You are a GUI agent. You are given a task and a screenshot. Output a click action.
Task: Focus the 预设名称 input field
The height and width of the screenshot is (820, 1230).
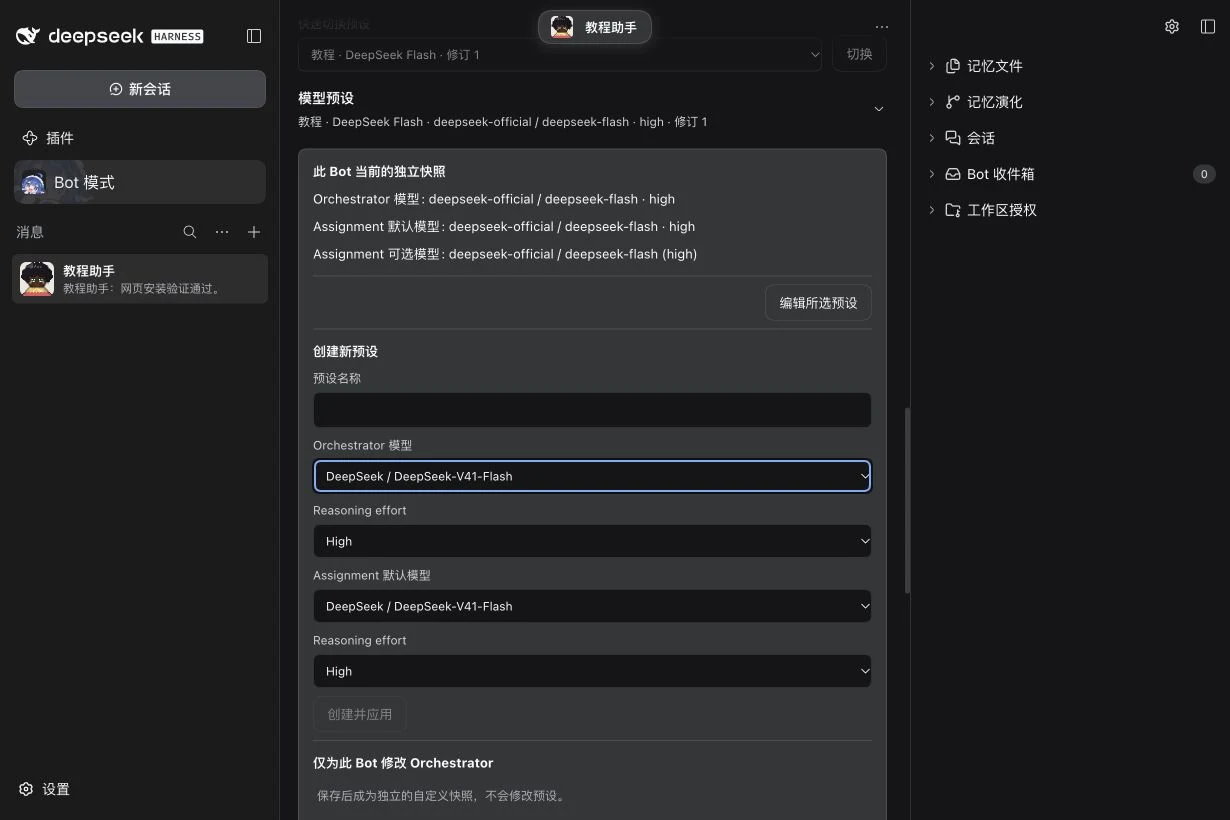592,410
